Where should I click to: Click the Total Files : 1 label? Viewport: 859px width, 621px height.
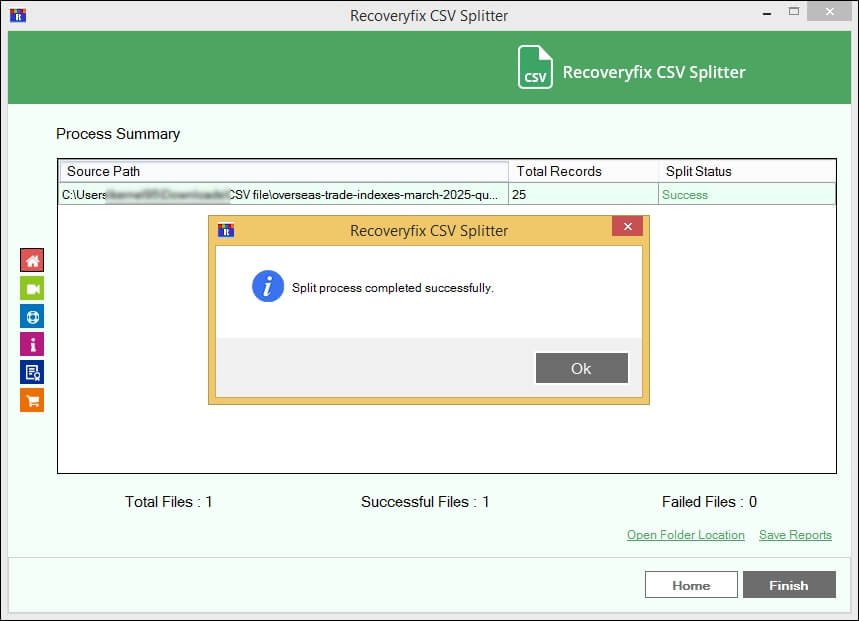(169, 502)
